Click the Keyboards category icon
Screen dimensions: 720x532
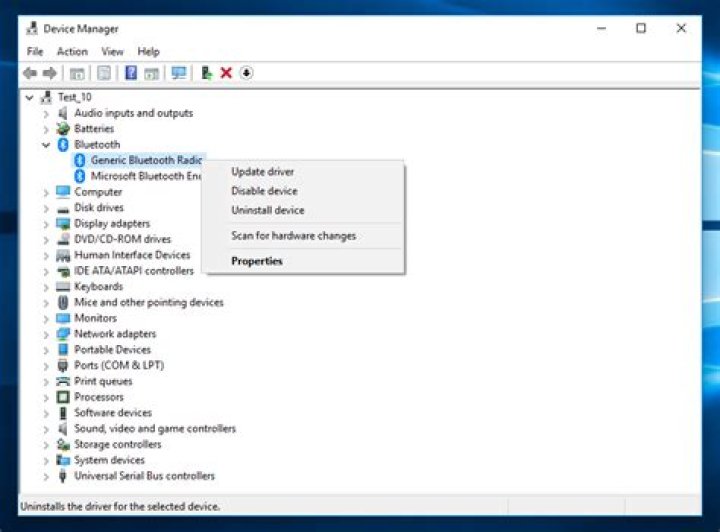coord(63,286)
